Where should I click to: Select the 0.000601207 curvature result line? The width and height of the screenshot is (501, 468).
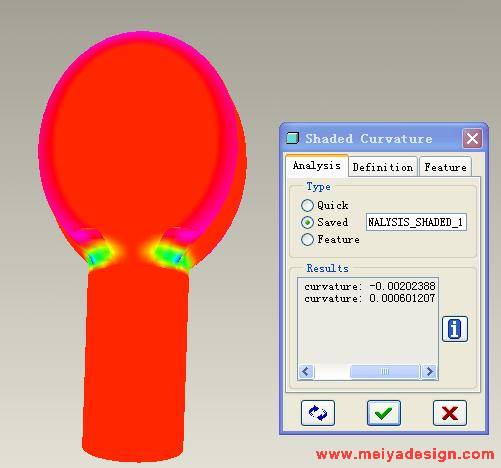click(x=369, y=298)
